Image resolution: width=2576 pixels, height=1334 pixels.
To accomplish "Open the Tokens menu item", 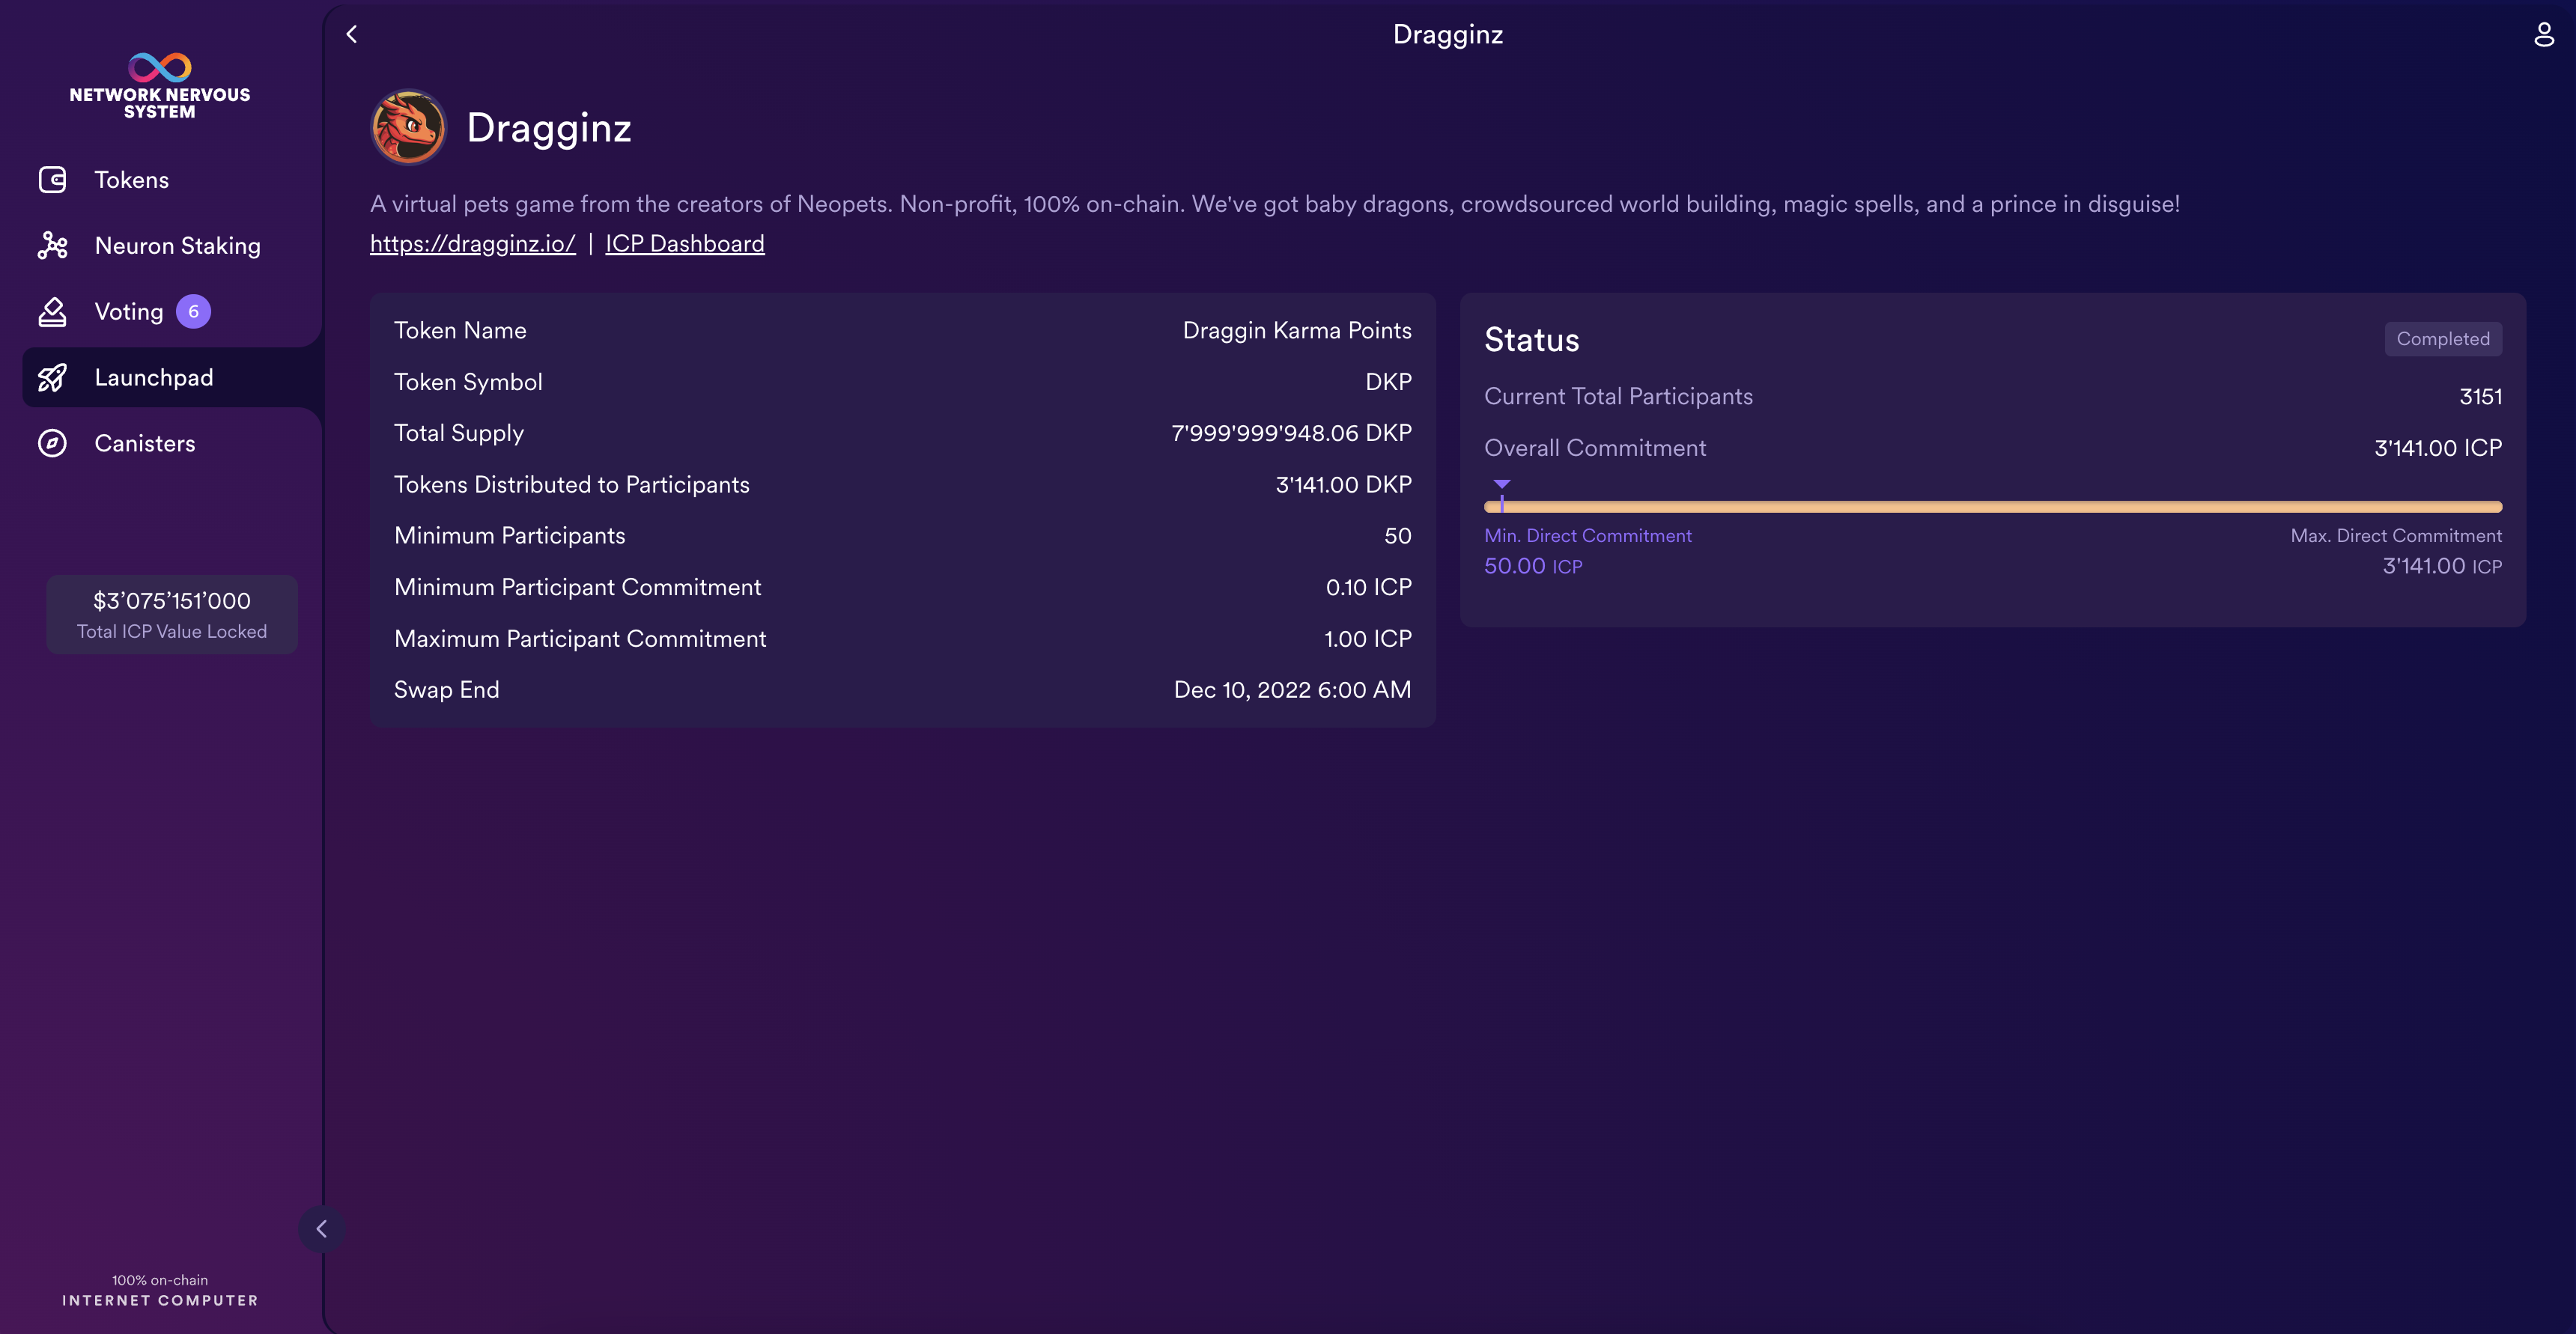I will [132, 180].
